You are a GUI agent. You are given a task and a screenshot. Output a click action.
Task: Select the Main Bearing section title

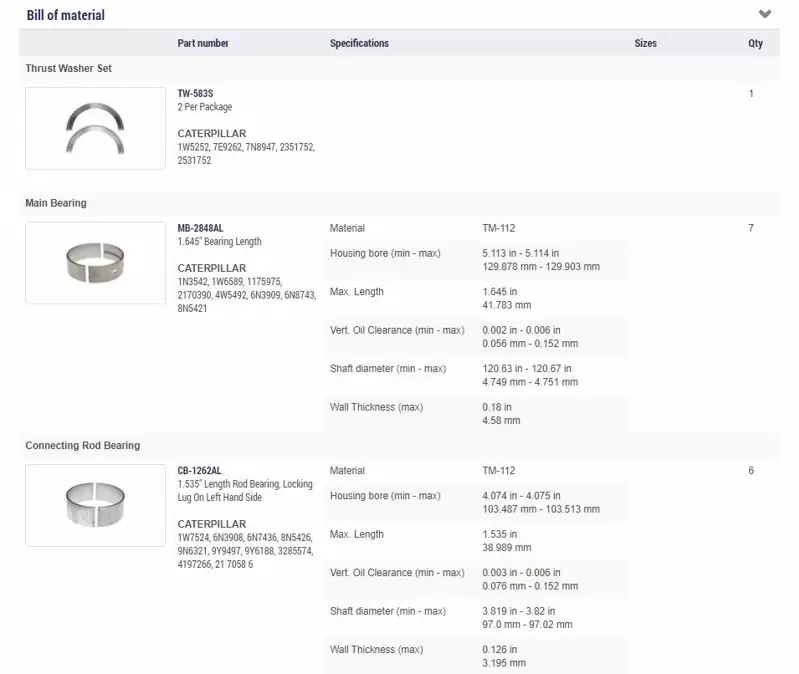[56, 203]
